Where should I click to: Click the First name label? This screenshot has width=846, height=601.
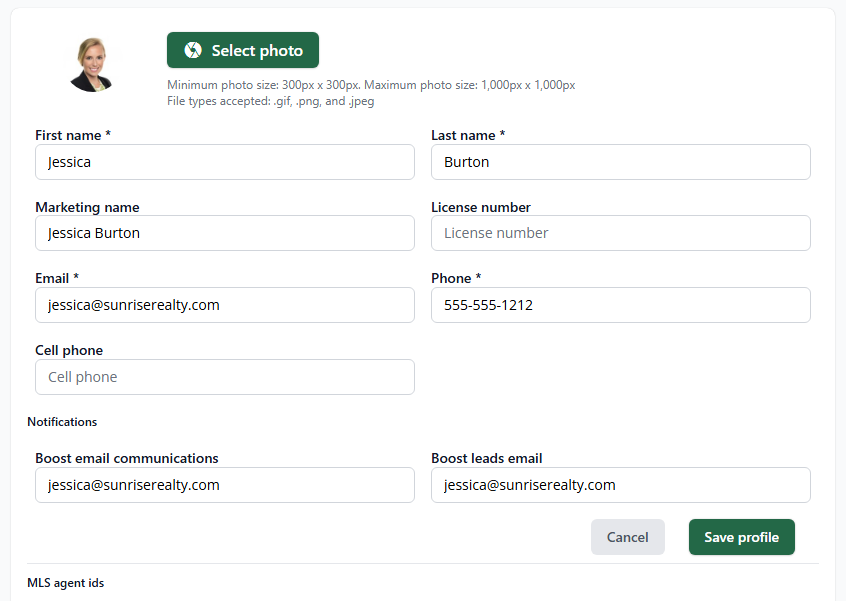(73, 135)
